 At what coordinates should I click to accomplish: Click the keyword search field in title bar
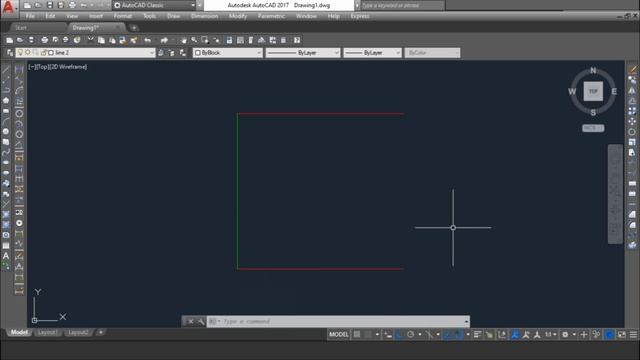point(402,5)
